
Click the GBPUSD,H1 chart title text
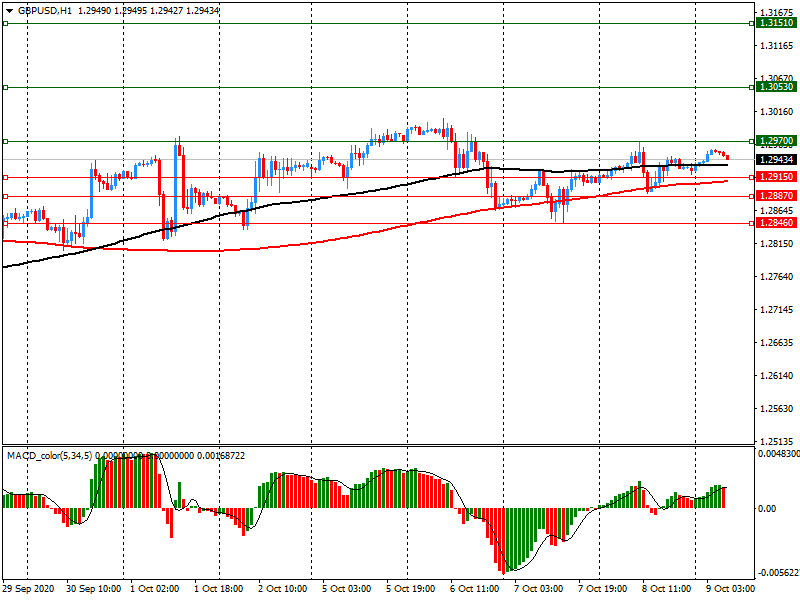pyautogui.click(x=45, y=11)
